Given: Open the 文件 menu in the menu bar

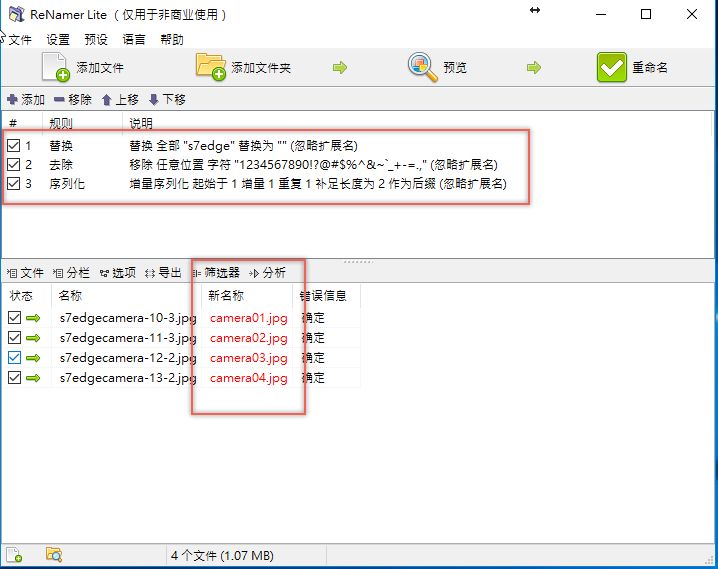Looking at the screenshot, I should point(20,40).
